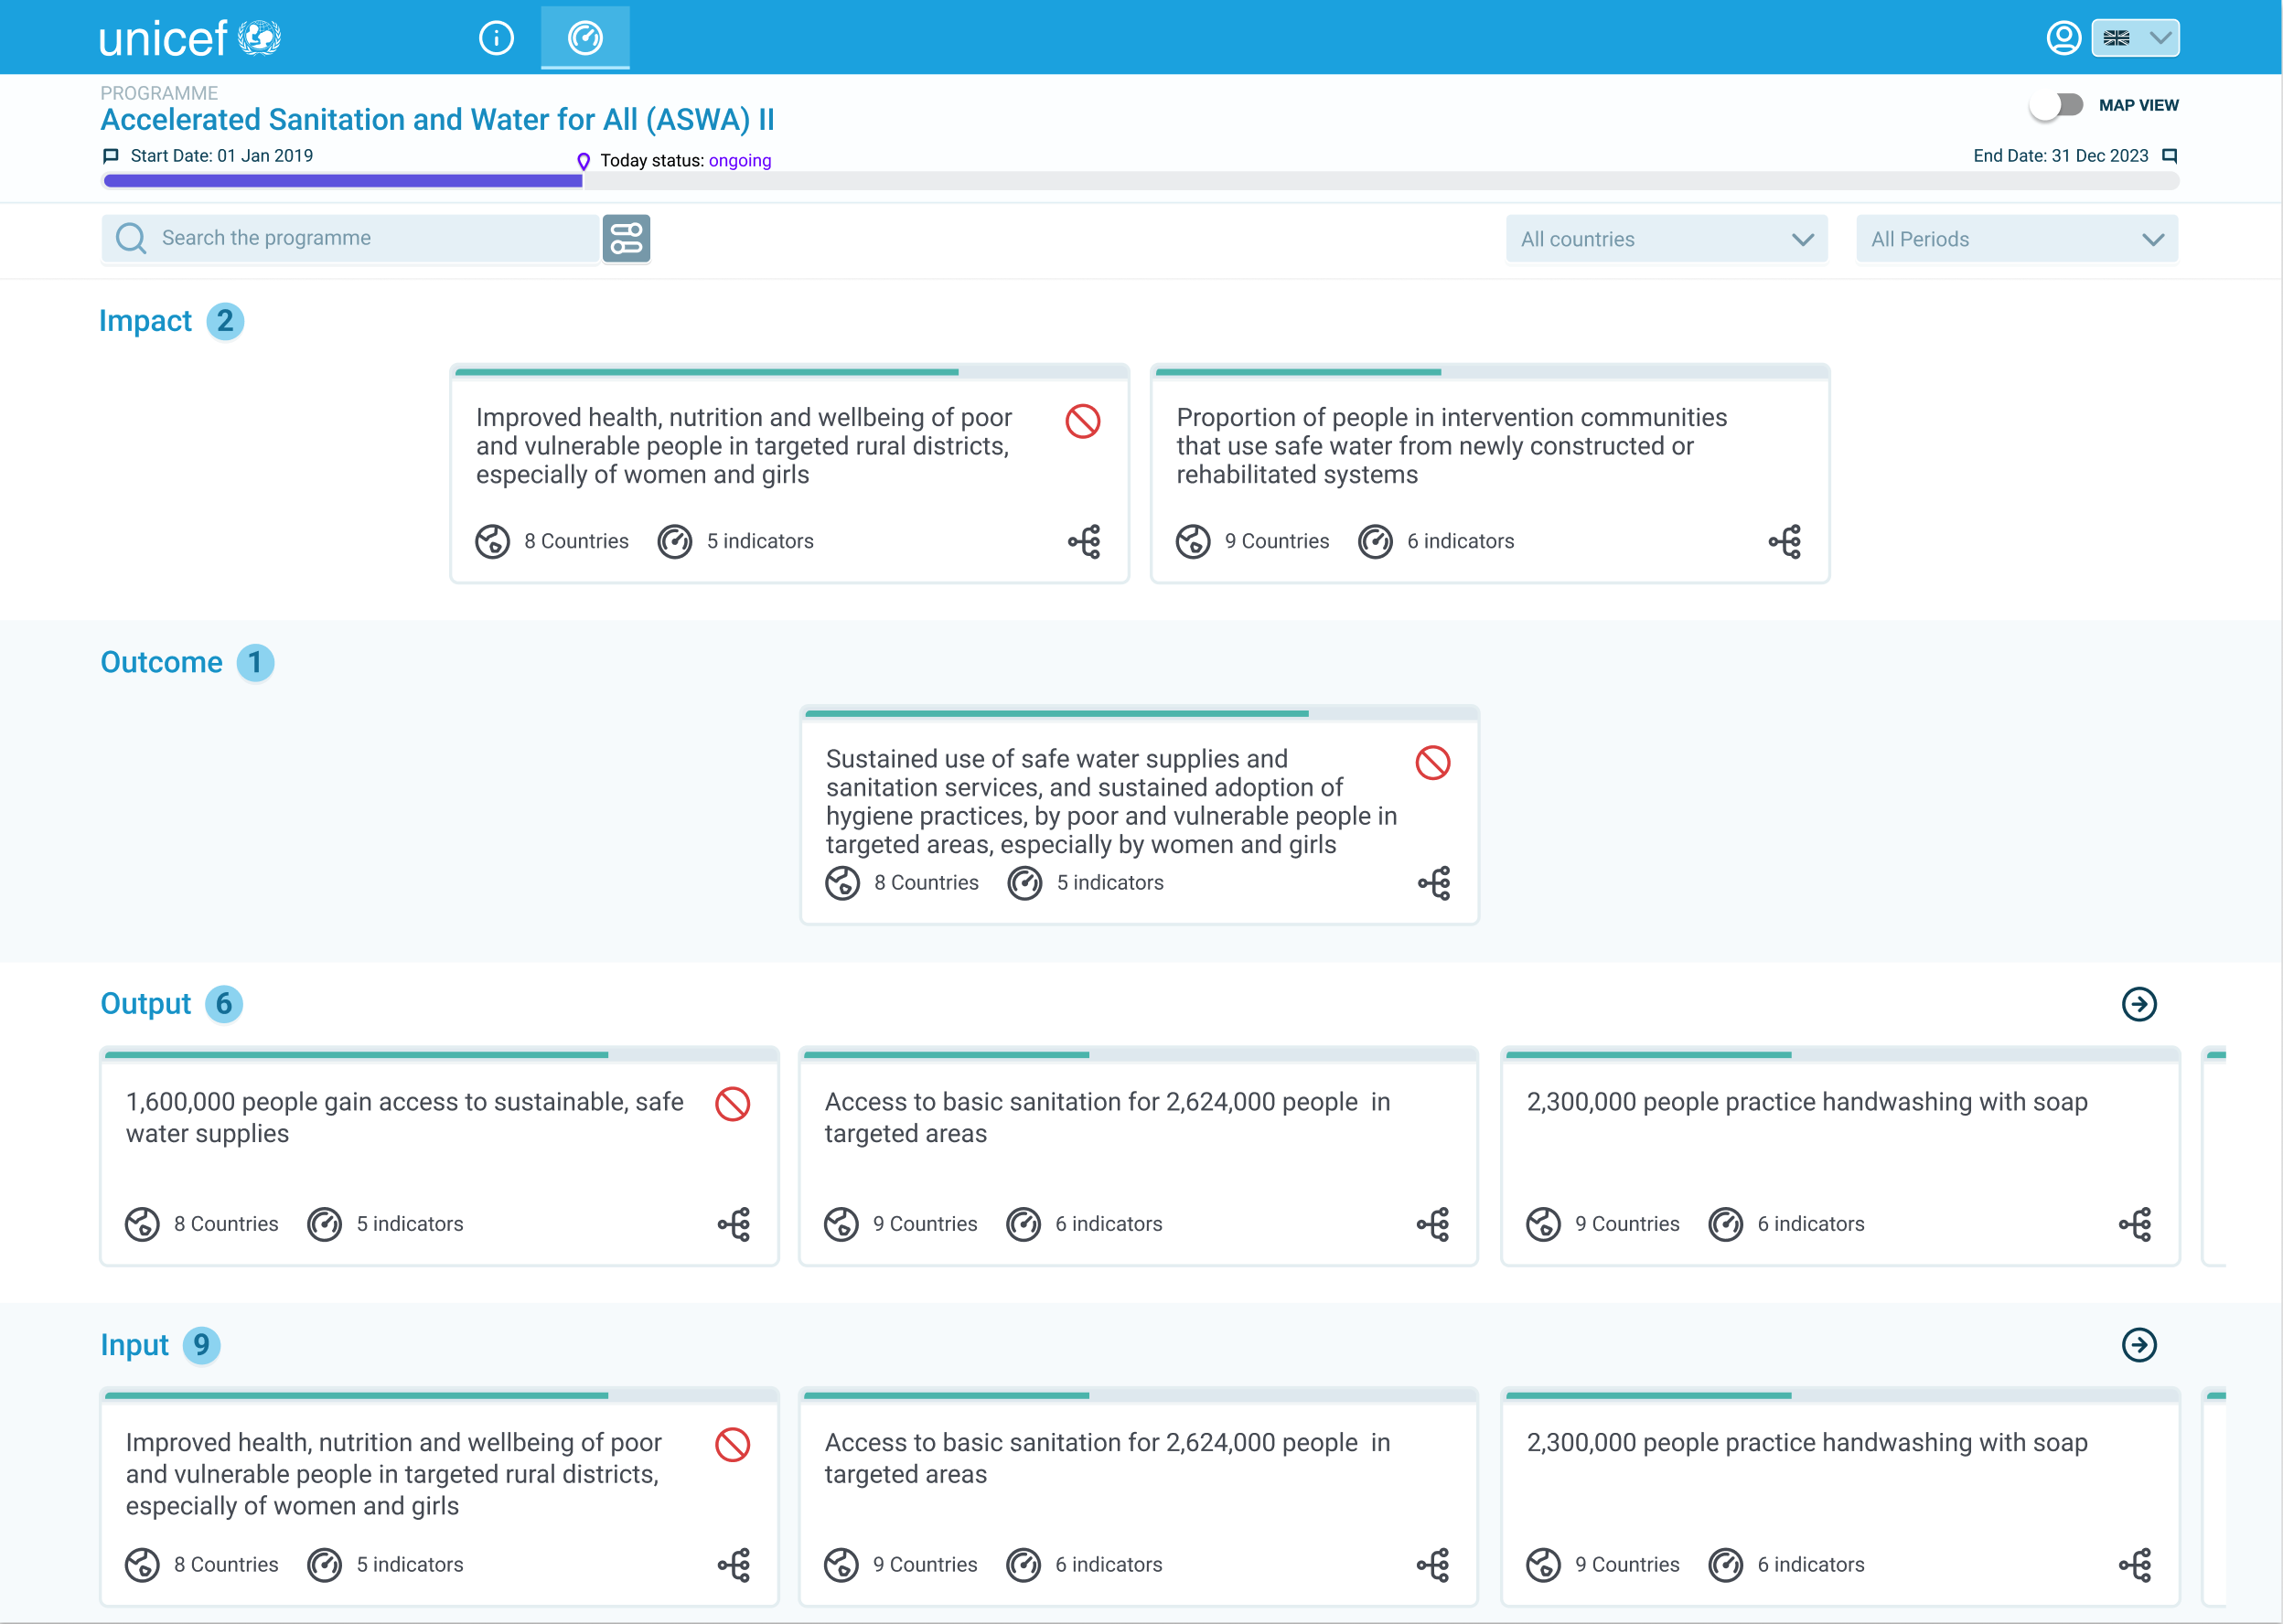Click the Output section heading

(145, 1003)
